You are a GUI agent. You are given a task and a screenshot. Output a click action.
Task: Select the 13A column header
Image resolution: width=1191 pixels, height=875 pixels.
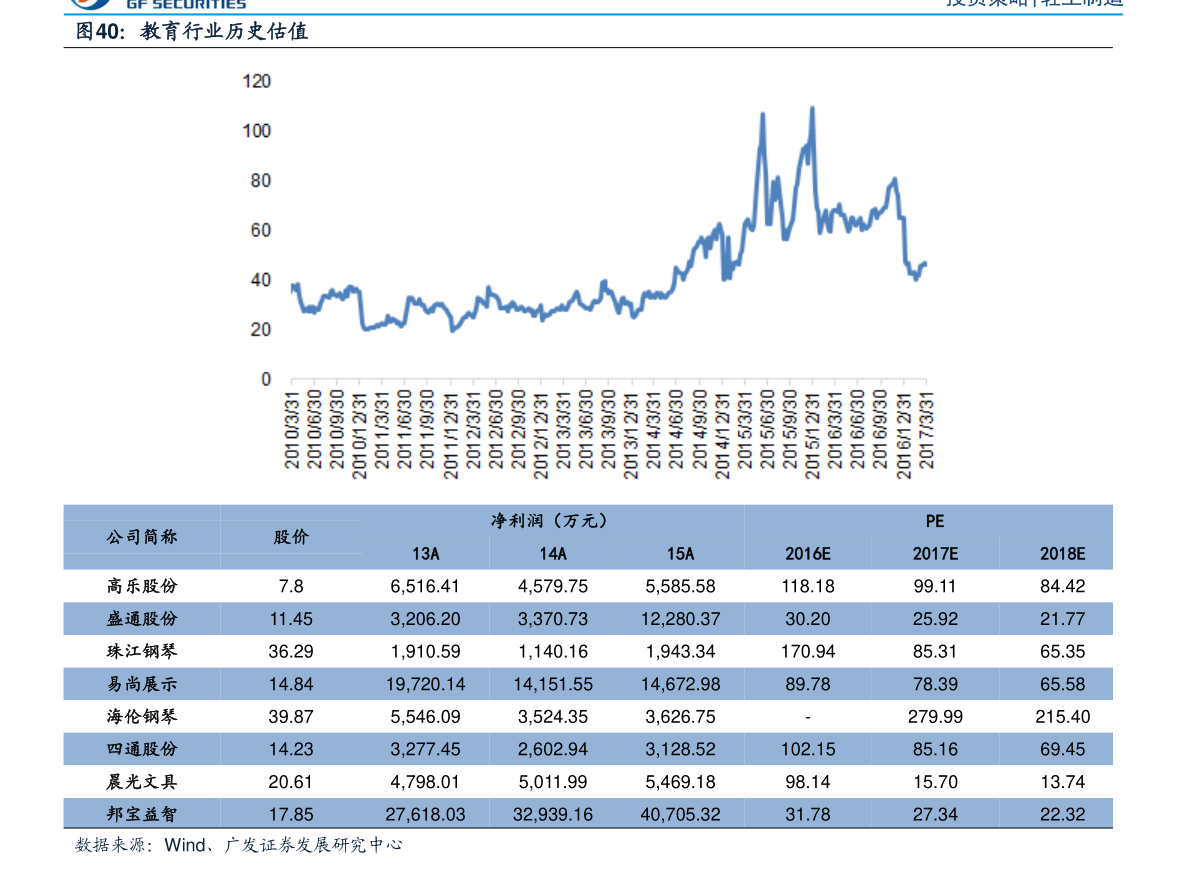click(425, 554)
